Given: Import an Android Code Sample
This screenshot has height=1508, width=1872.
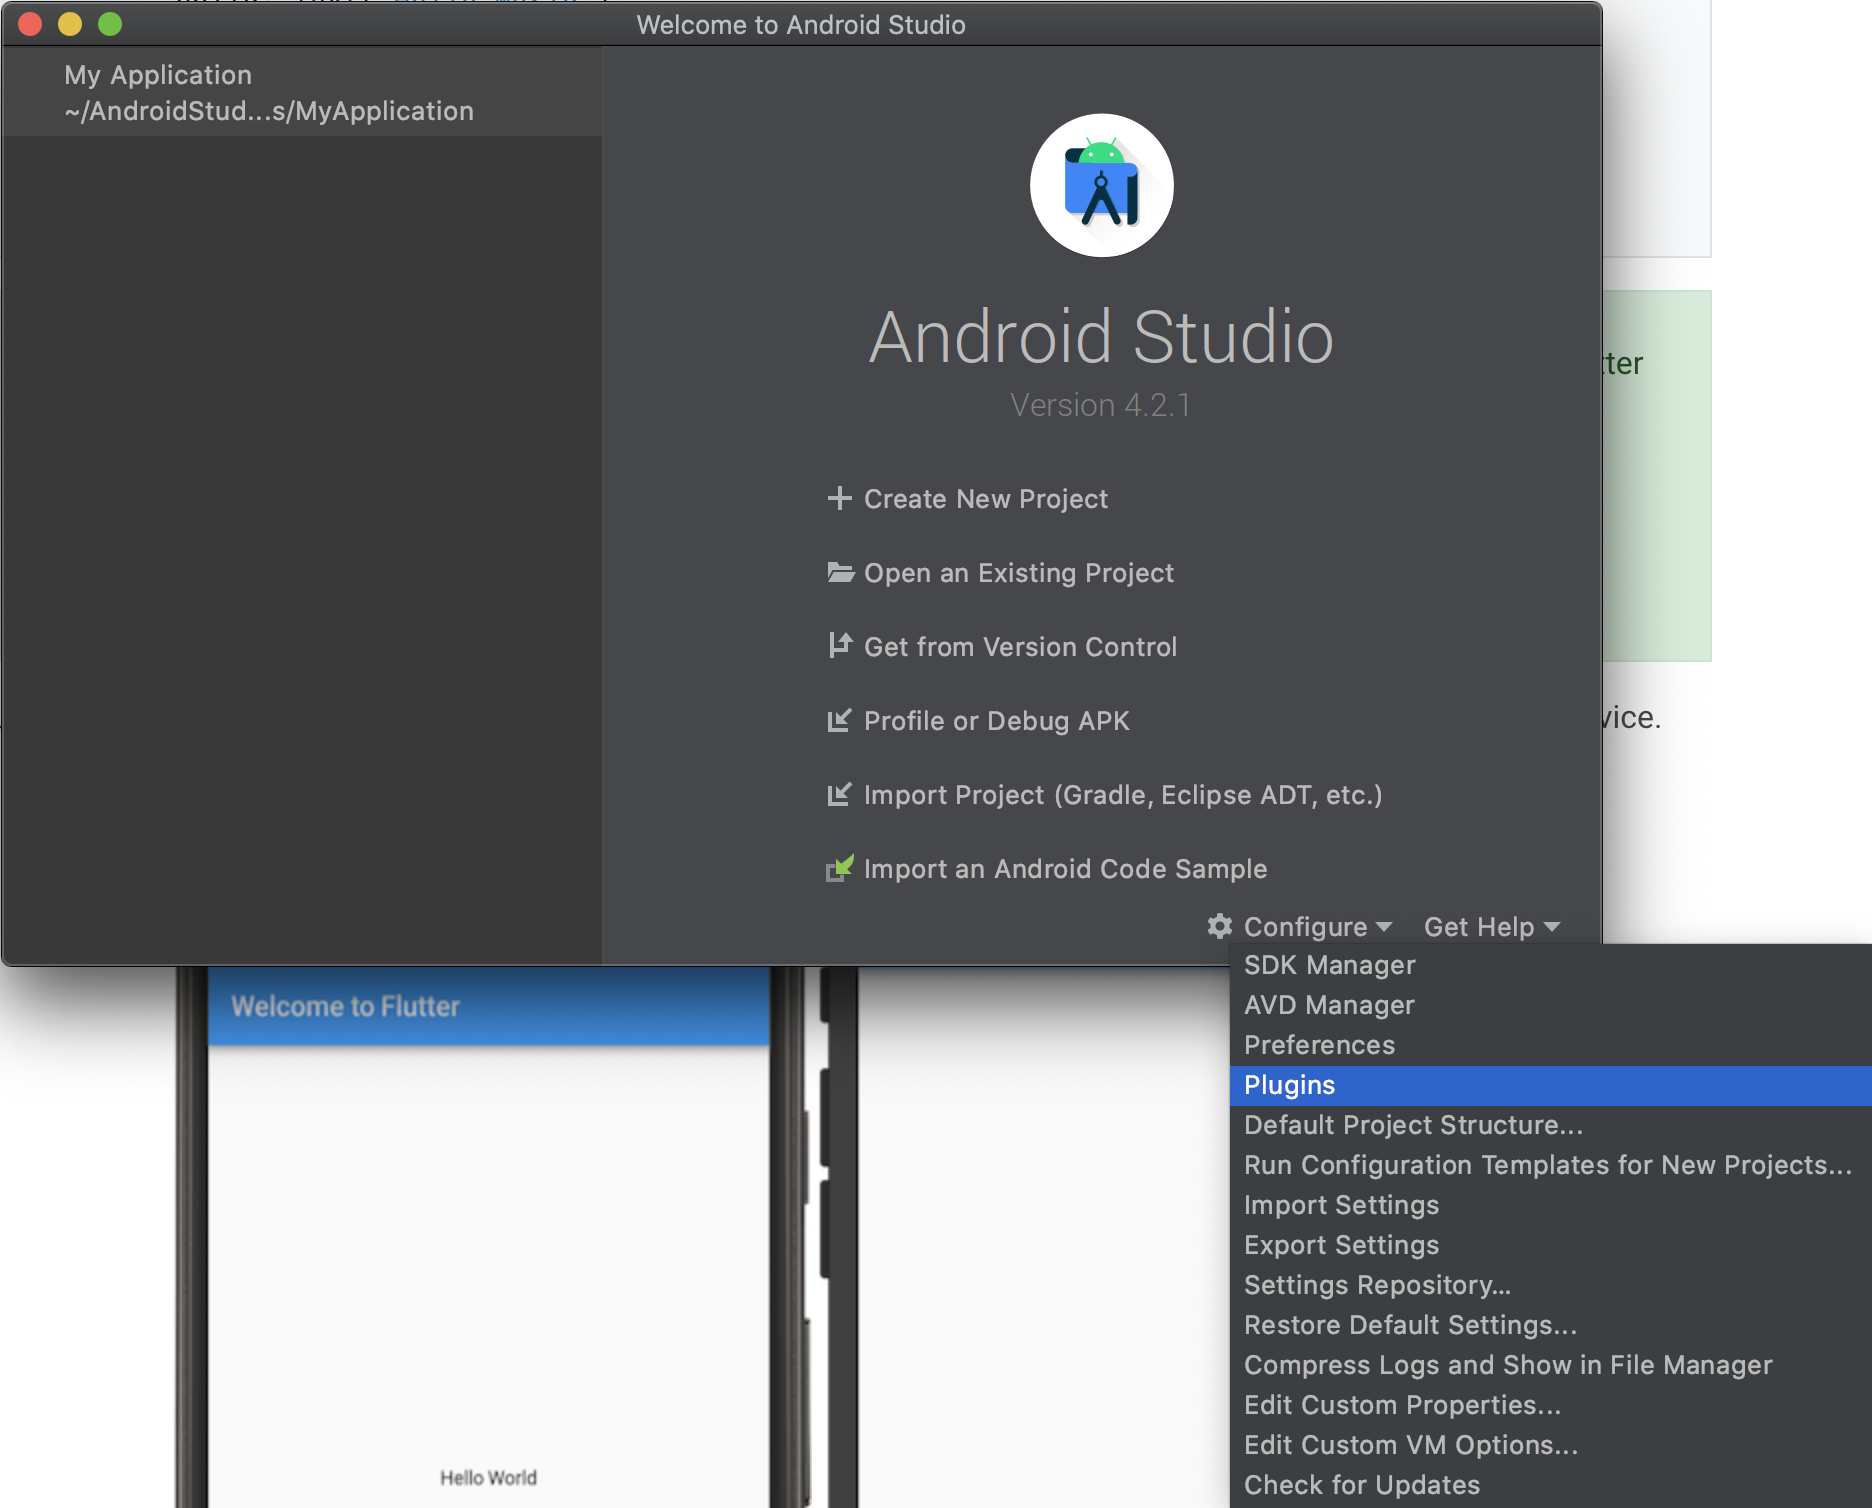Looking at the screenshot, I should [1065, 869].
